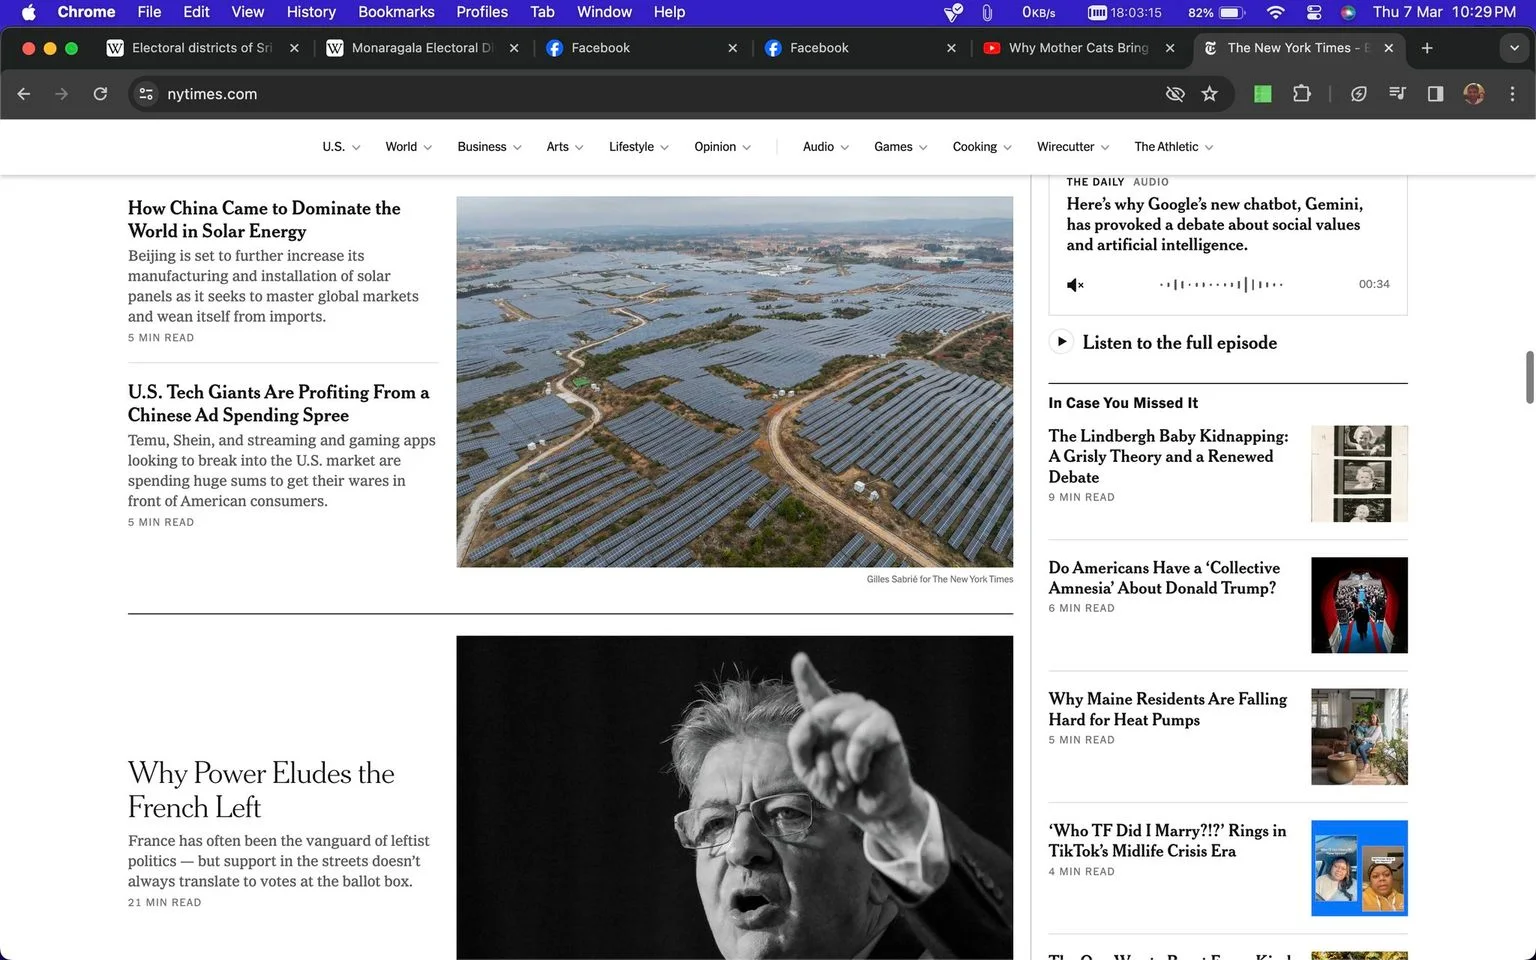Open the article about China dominating solar energy
This screenshot has width=1536, height=960.
(x=264, y=219)
